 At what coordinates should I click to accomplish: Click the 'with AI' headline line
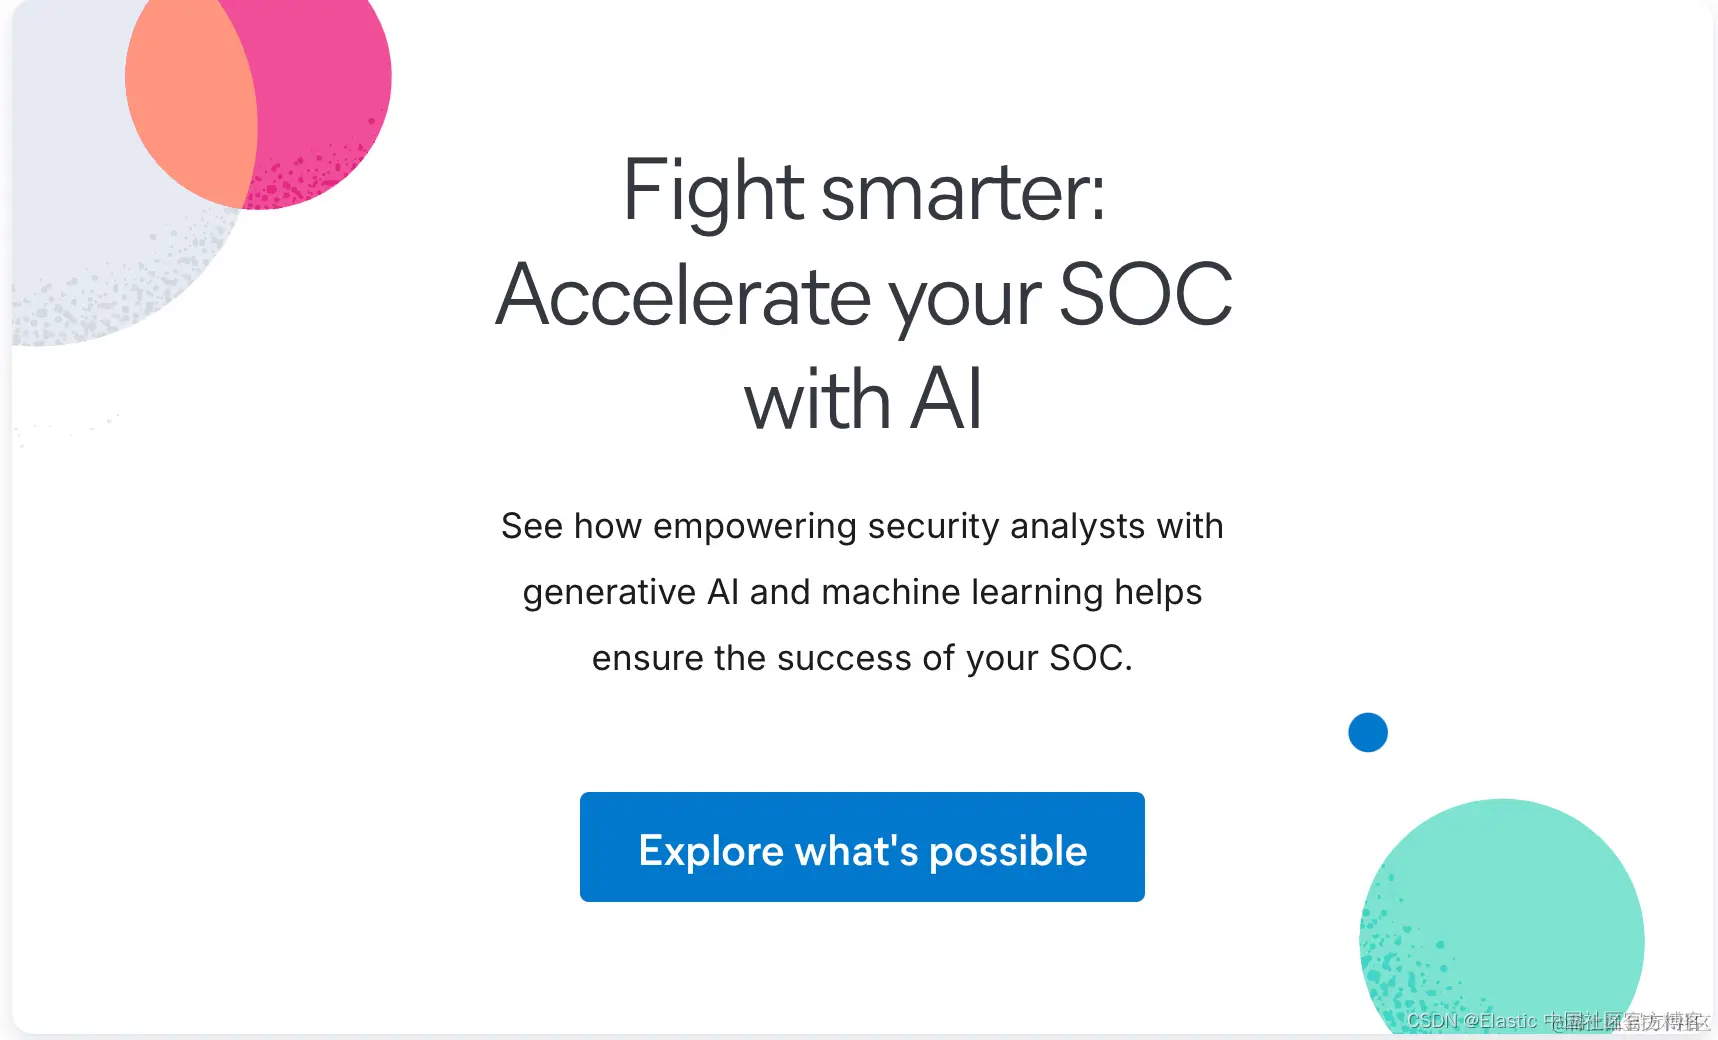[864, 400]
